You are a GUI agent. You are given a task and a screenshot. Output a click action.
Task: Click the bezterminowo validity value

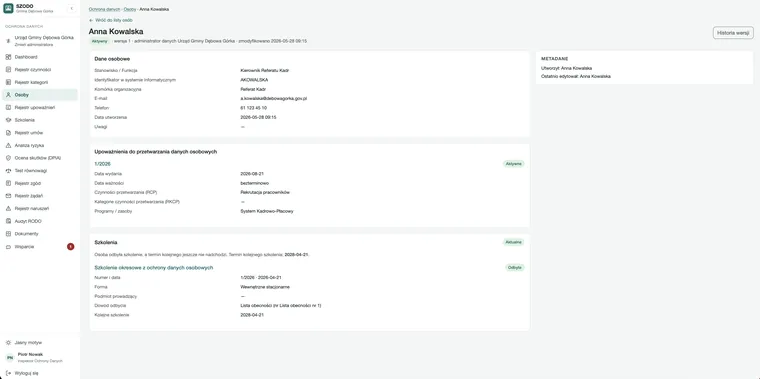[254, 183]
